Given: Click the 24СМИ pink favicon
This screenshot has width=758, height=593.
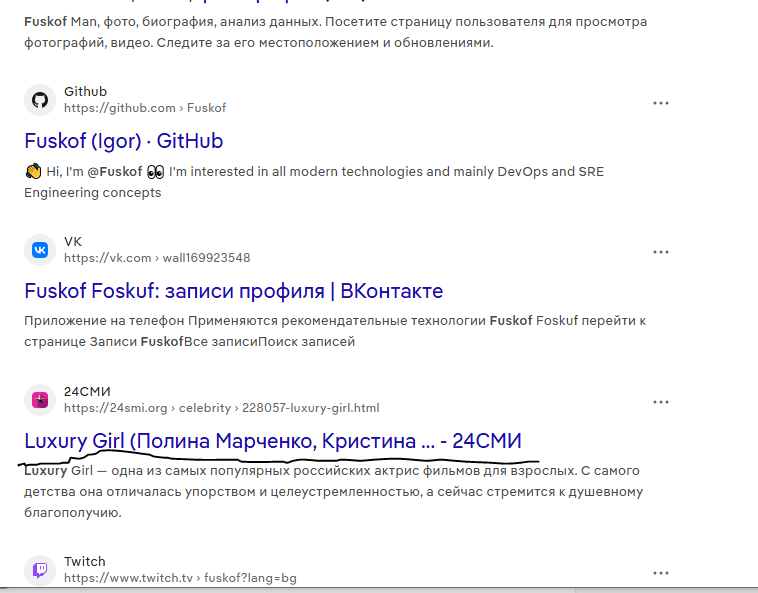Looking at the screenshot, I should (40, 400).
